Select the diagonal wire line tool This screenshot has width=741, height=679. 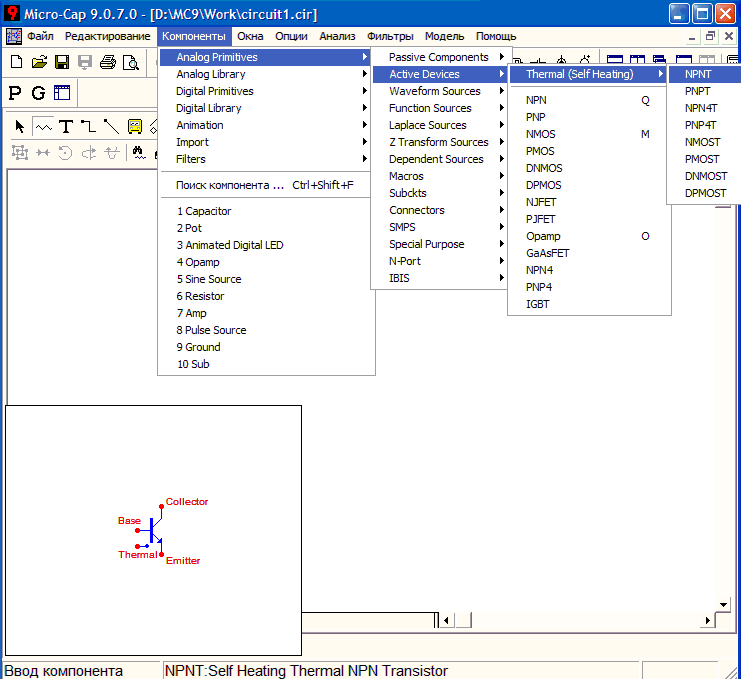point(112,127)
